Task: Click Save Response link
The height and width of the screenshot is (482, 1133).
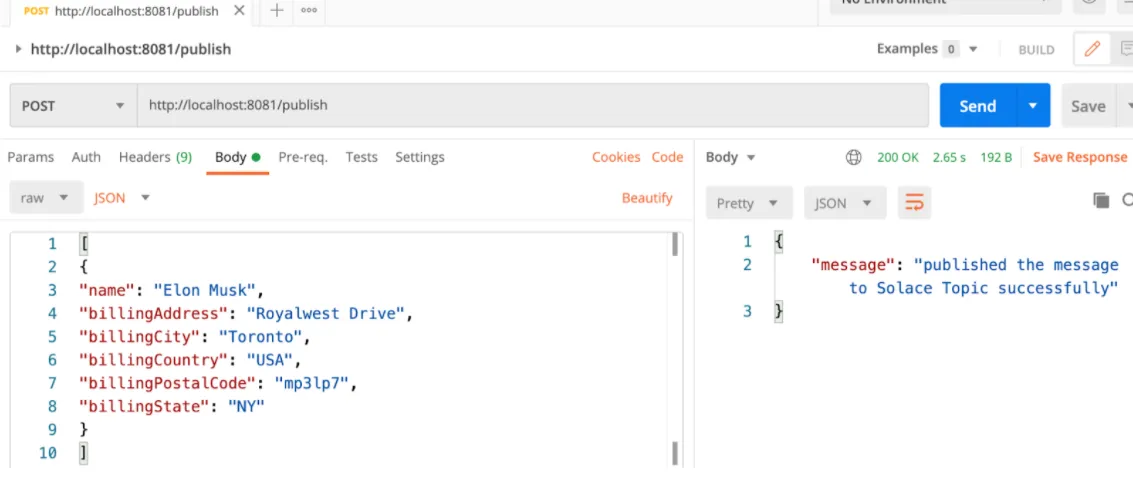Action: coord(1080,157)
